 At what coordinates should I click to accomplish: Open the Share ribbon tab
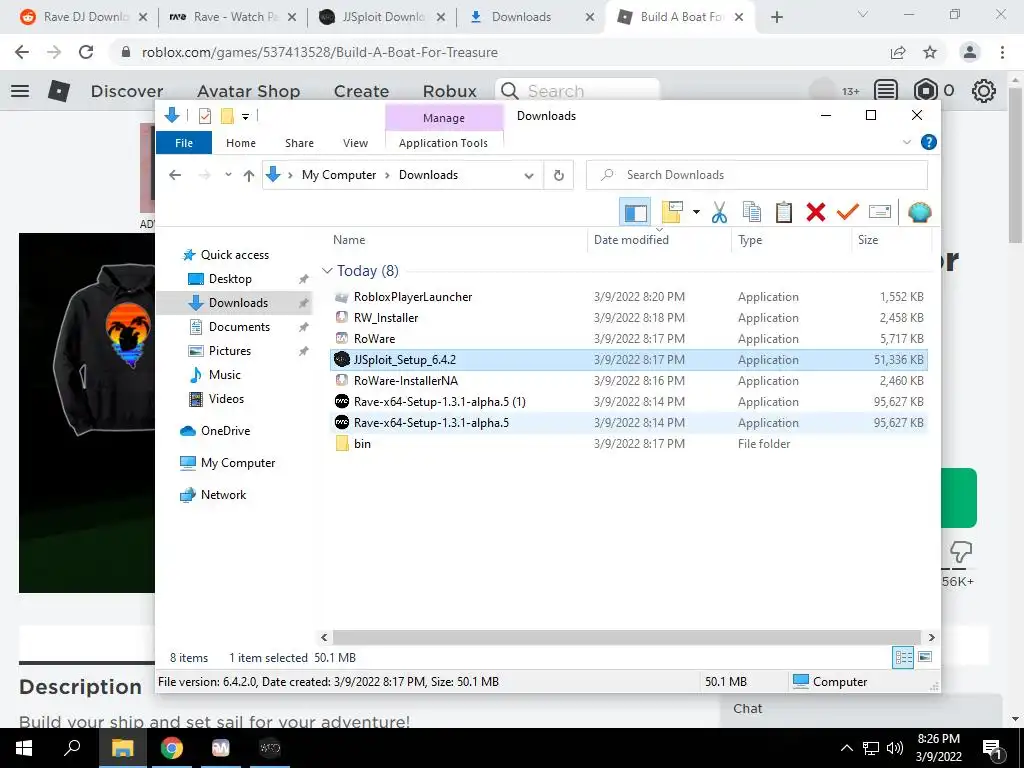click(299, 142)
